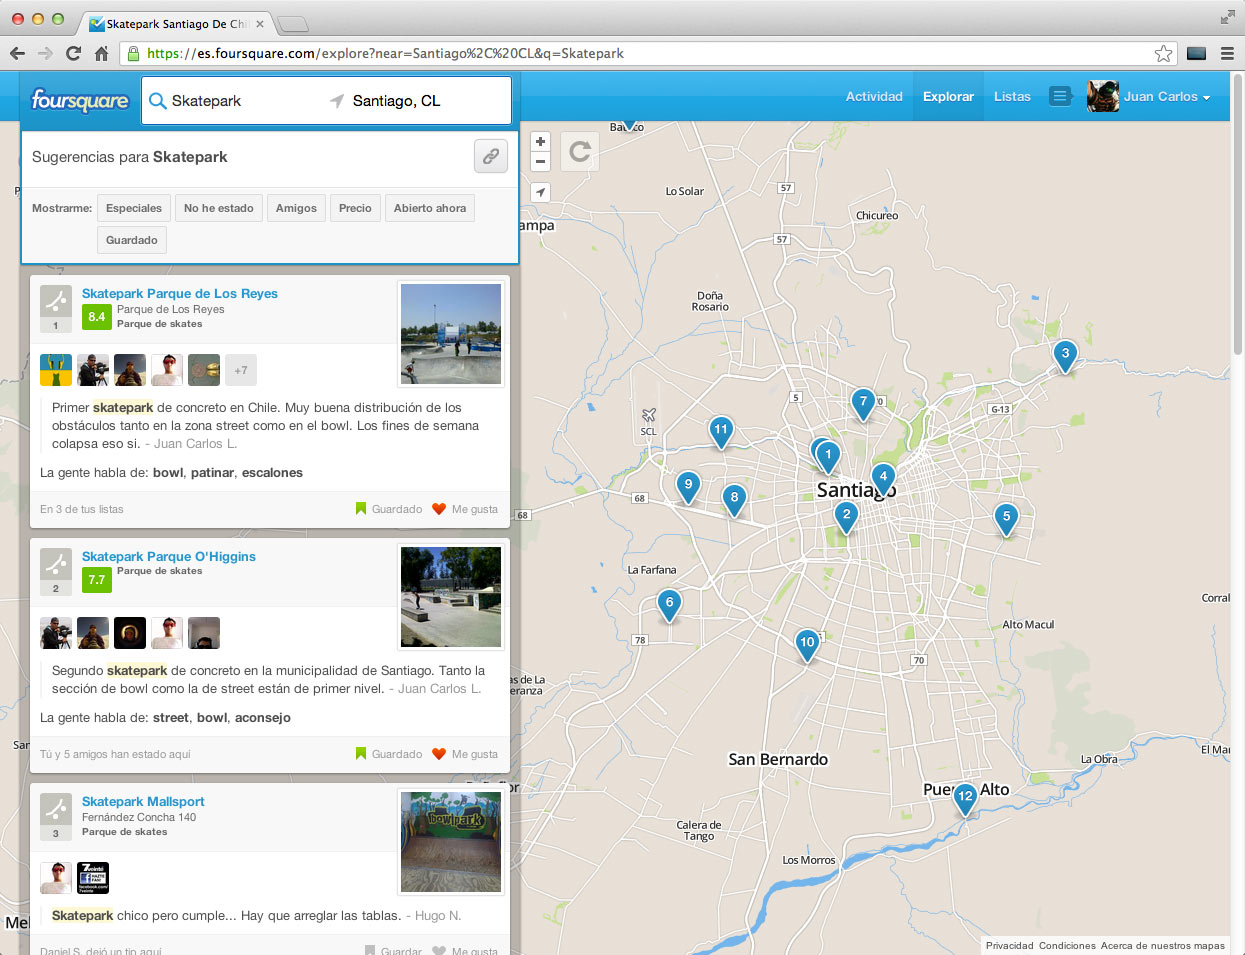1245x955 pixels.
Task: Open a new browser tab
Action: point(293,24)
